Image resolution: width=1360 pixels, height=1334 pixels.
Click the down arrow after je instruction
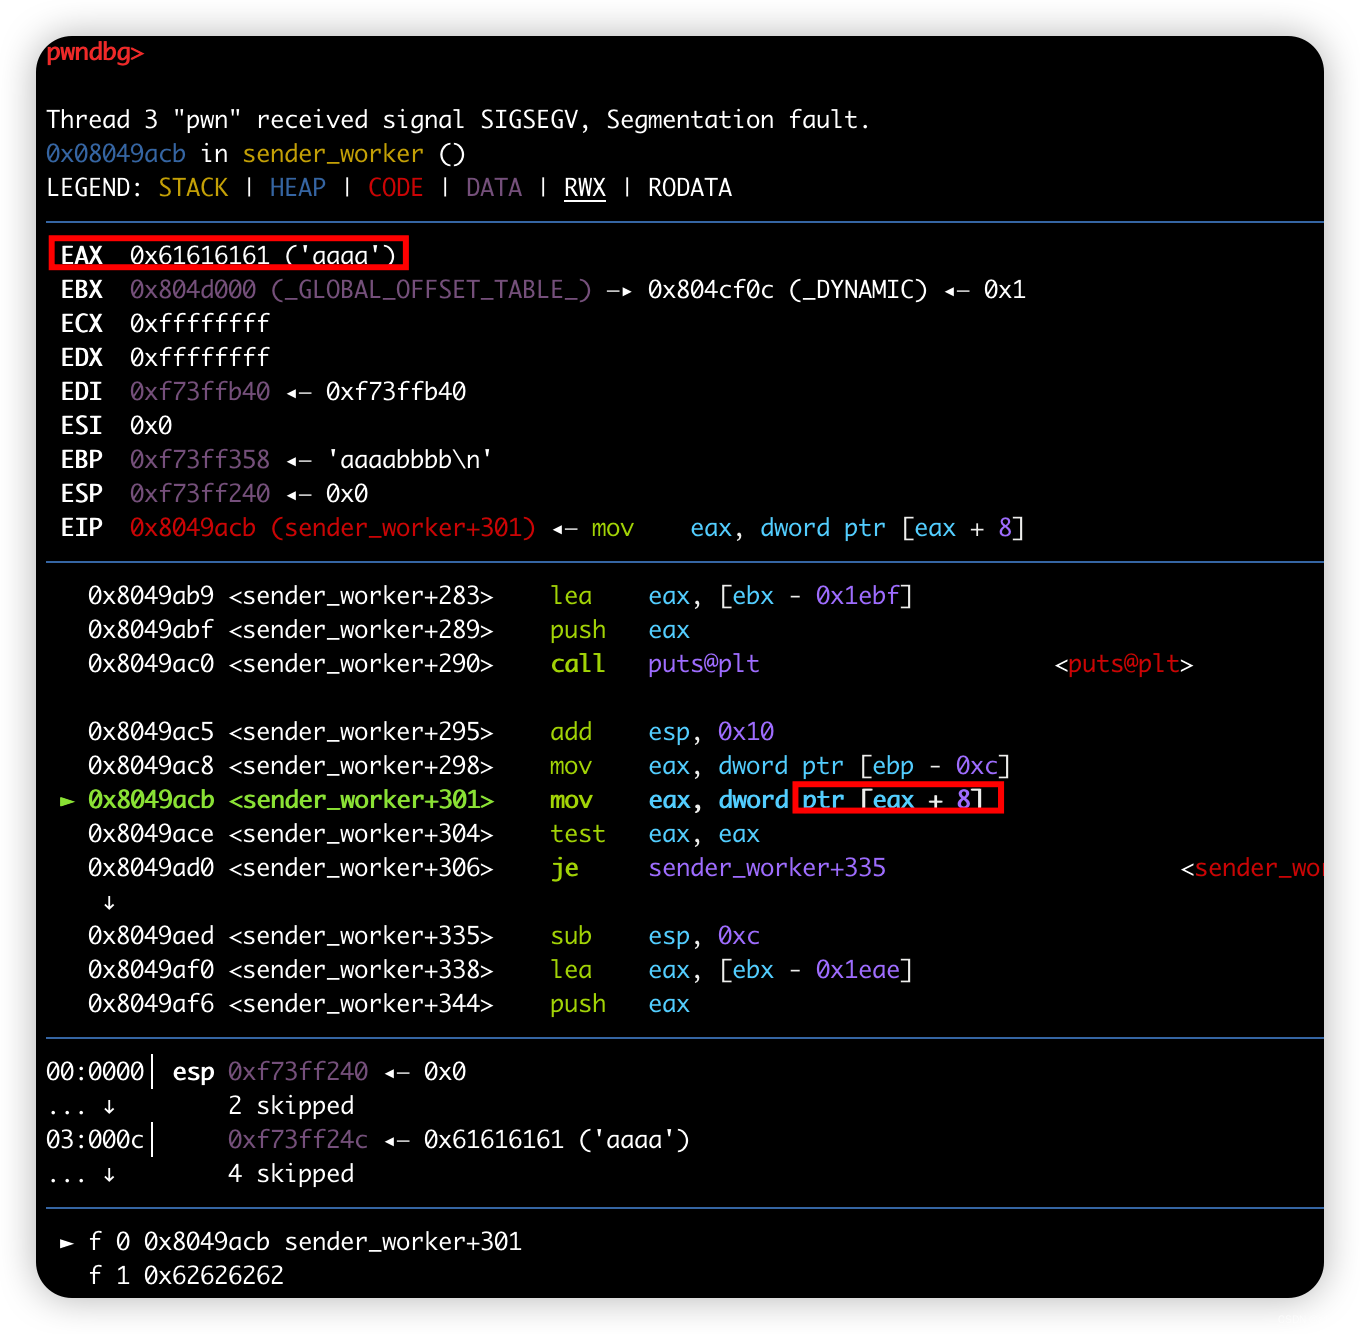pyautogui.click(x=109, y=902)
